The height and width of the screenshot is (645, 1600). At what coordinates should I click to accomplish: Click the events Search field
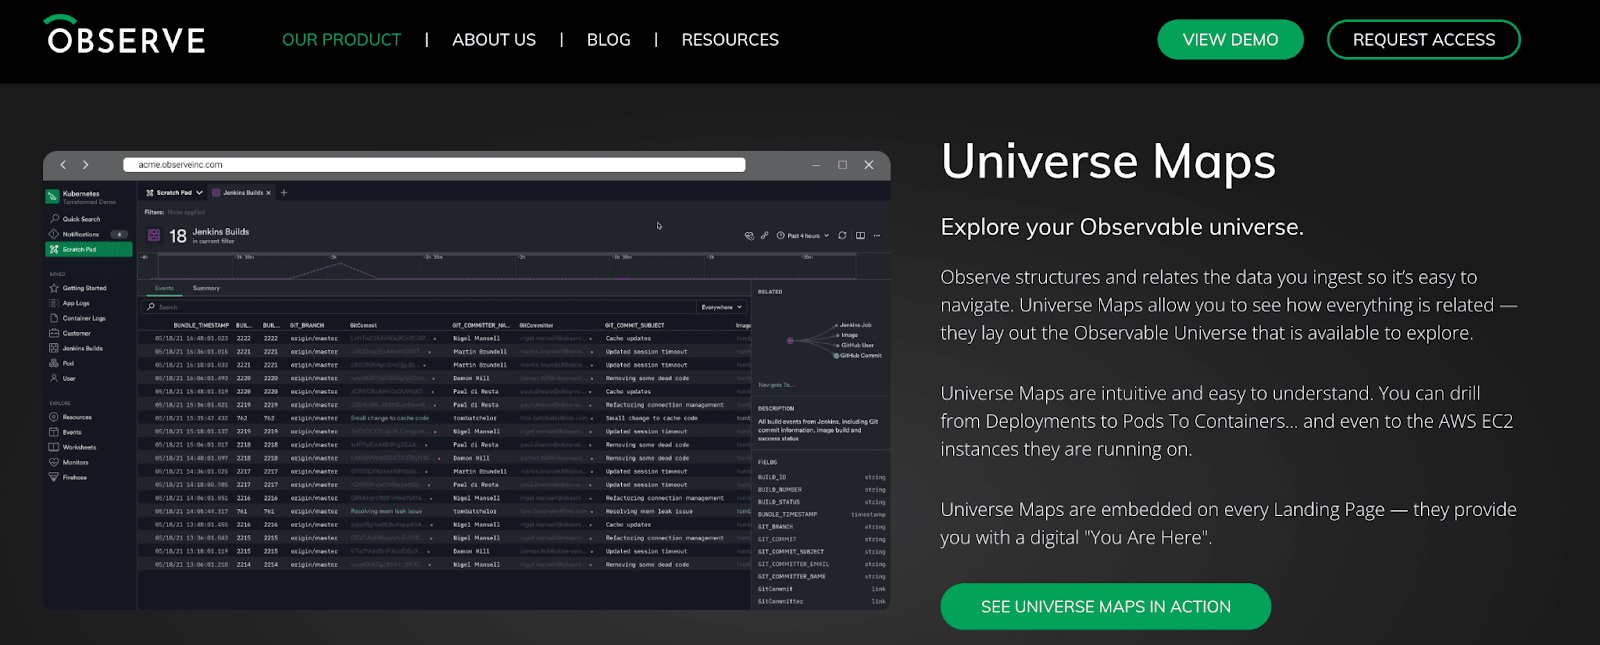click(420, 307)
